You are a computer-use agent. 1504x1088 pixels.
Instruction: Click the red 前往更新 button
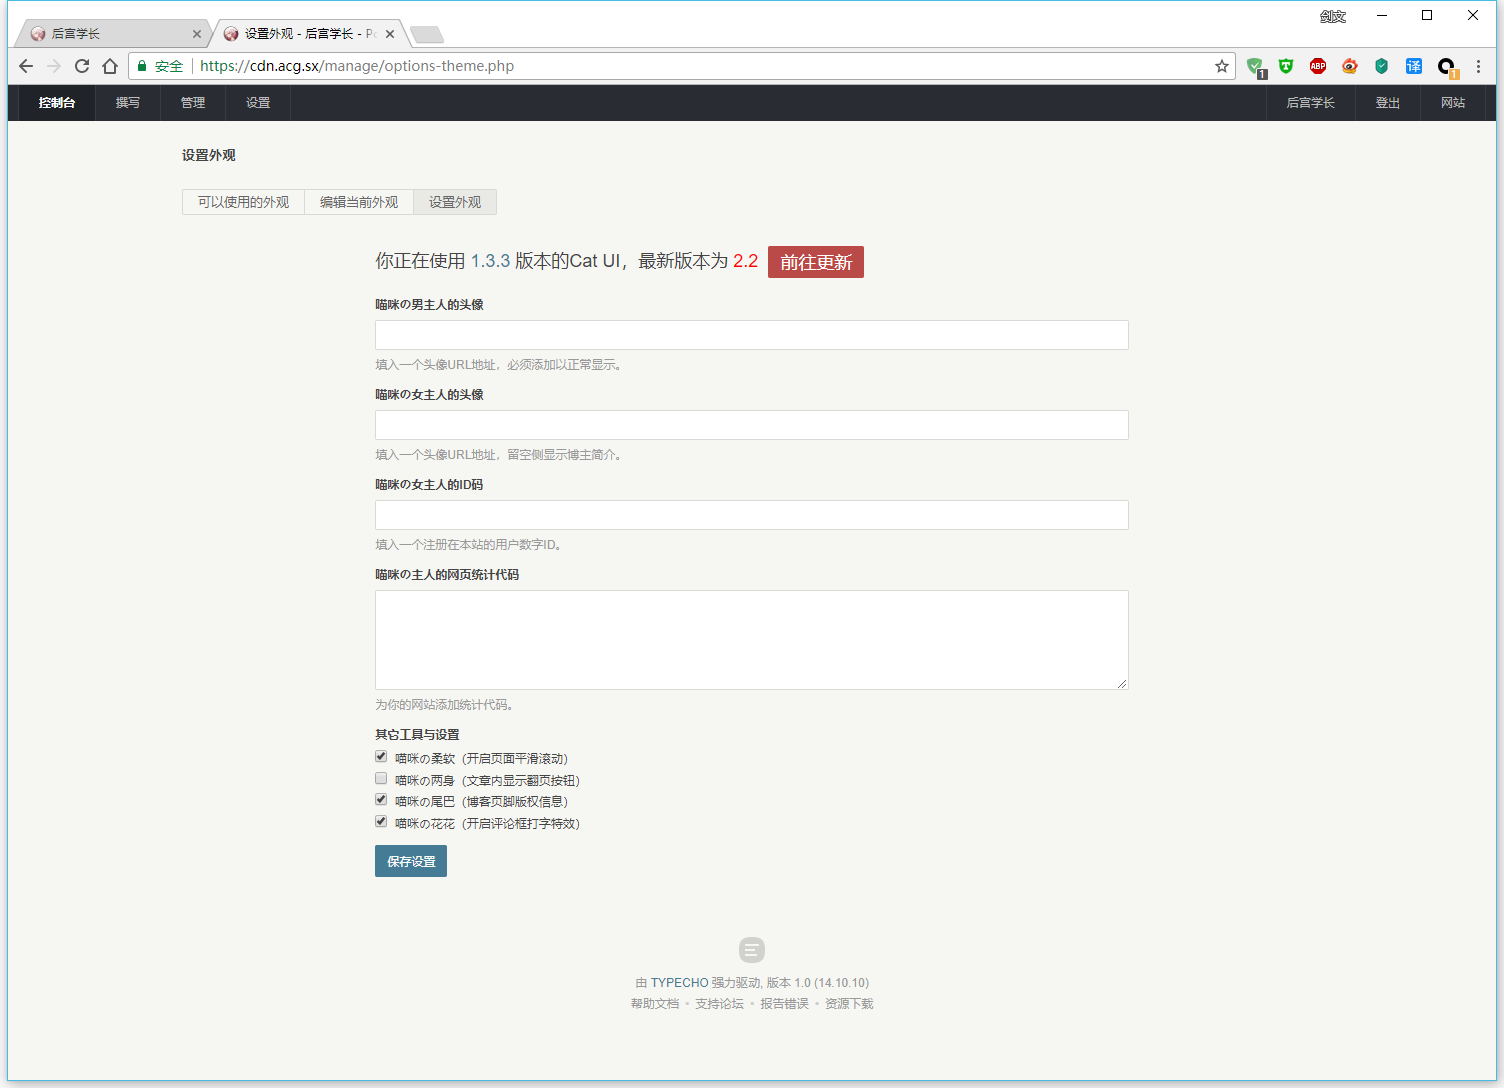pos(816,262)
